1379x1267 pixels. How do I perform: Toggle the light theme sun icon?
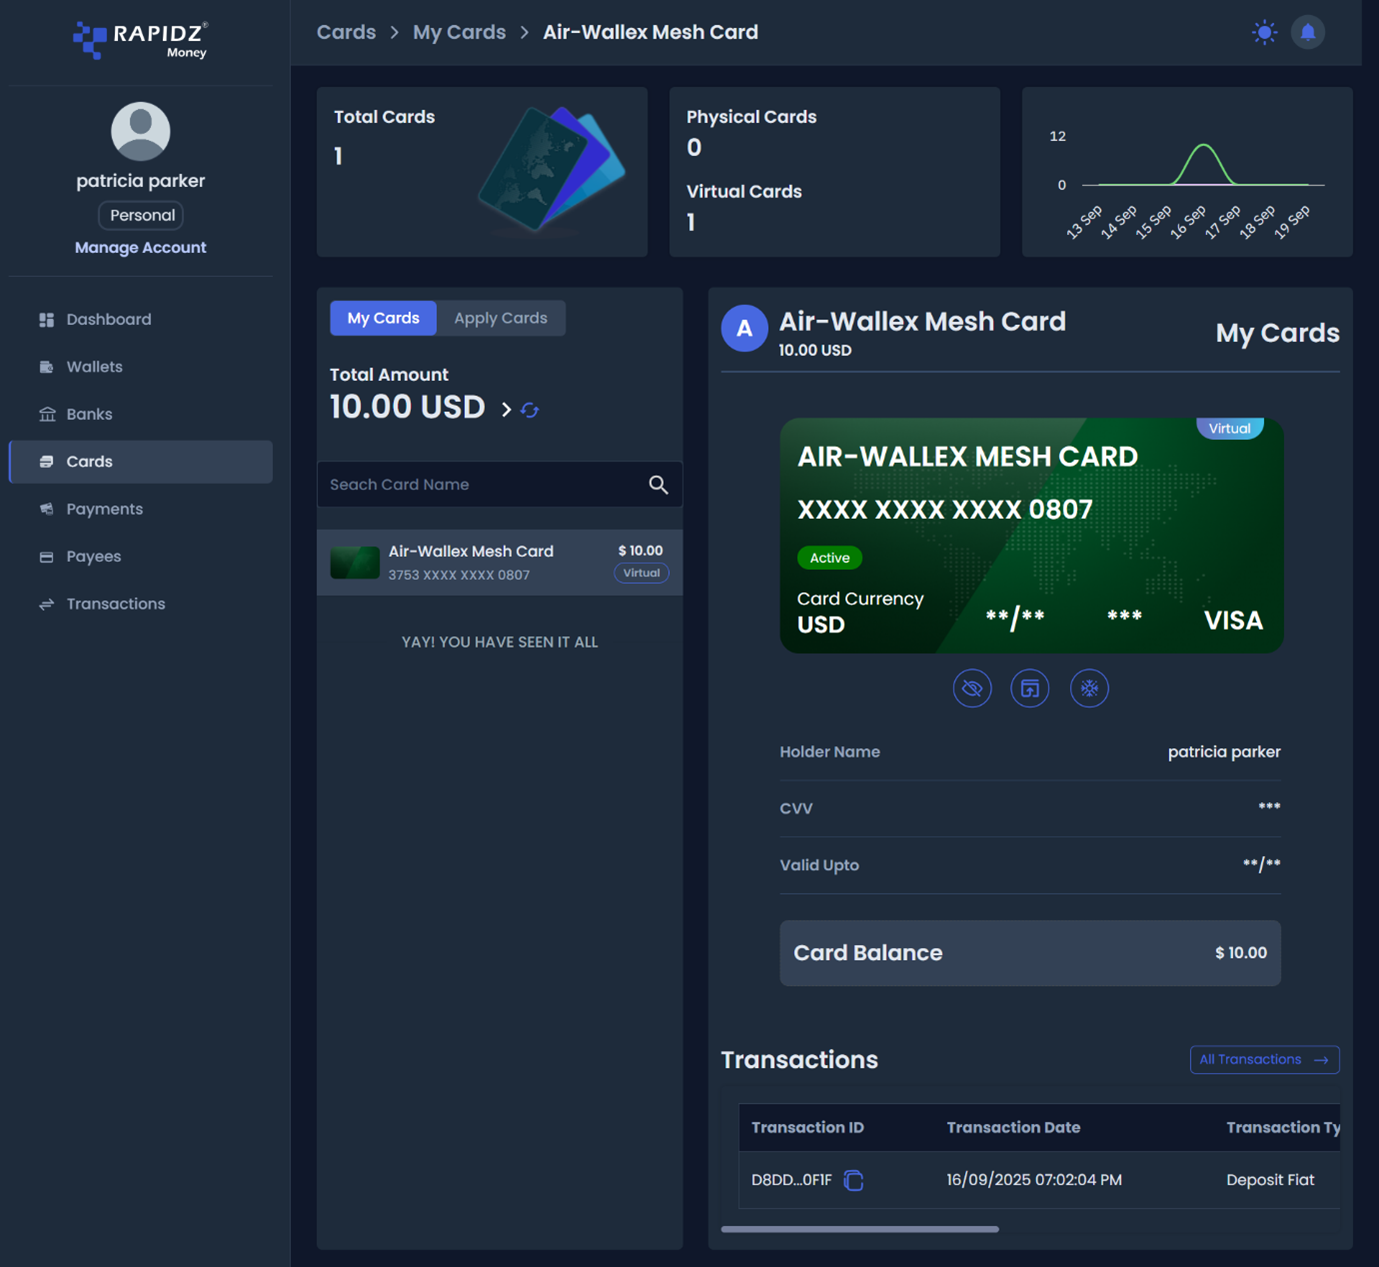[x=1264, y=32]
